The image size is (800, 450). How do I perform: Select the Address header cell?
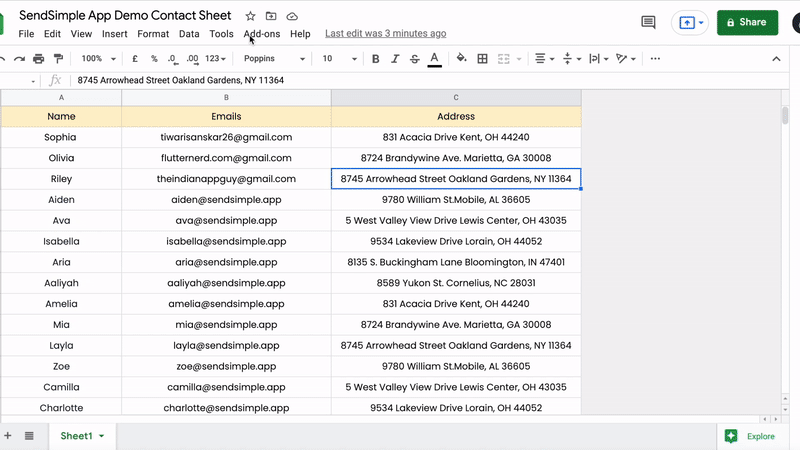click(x=456, y=116)
